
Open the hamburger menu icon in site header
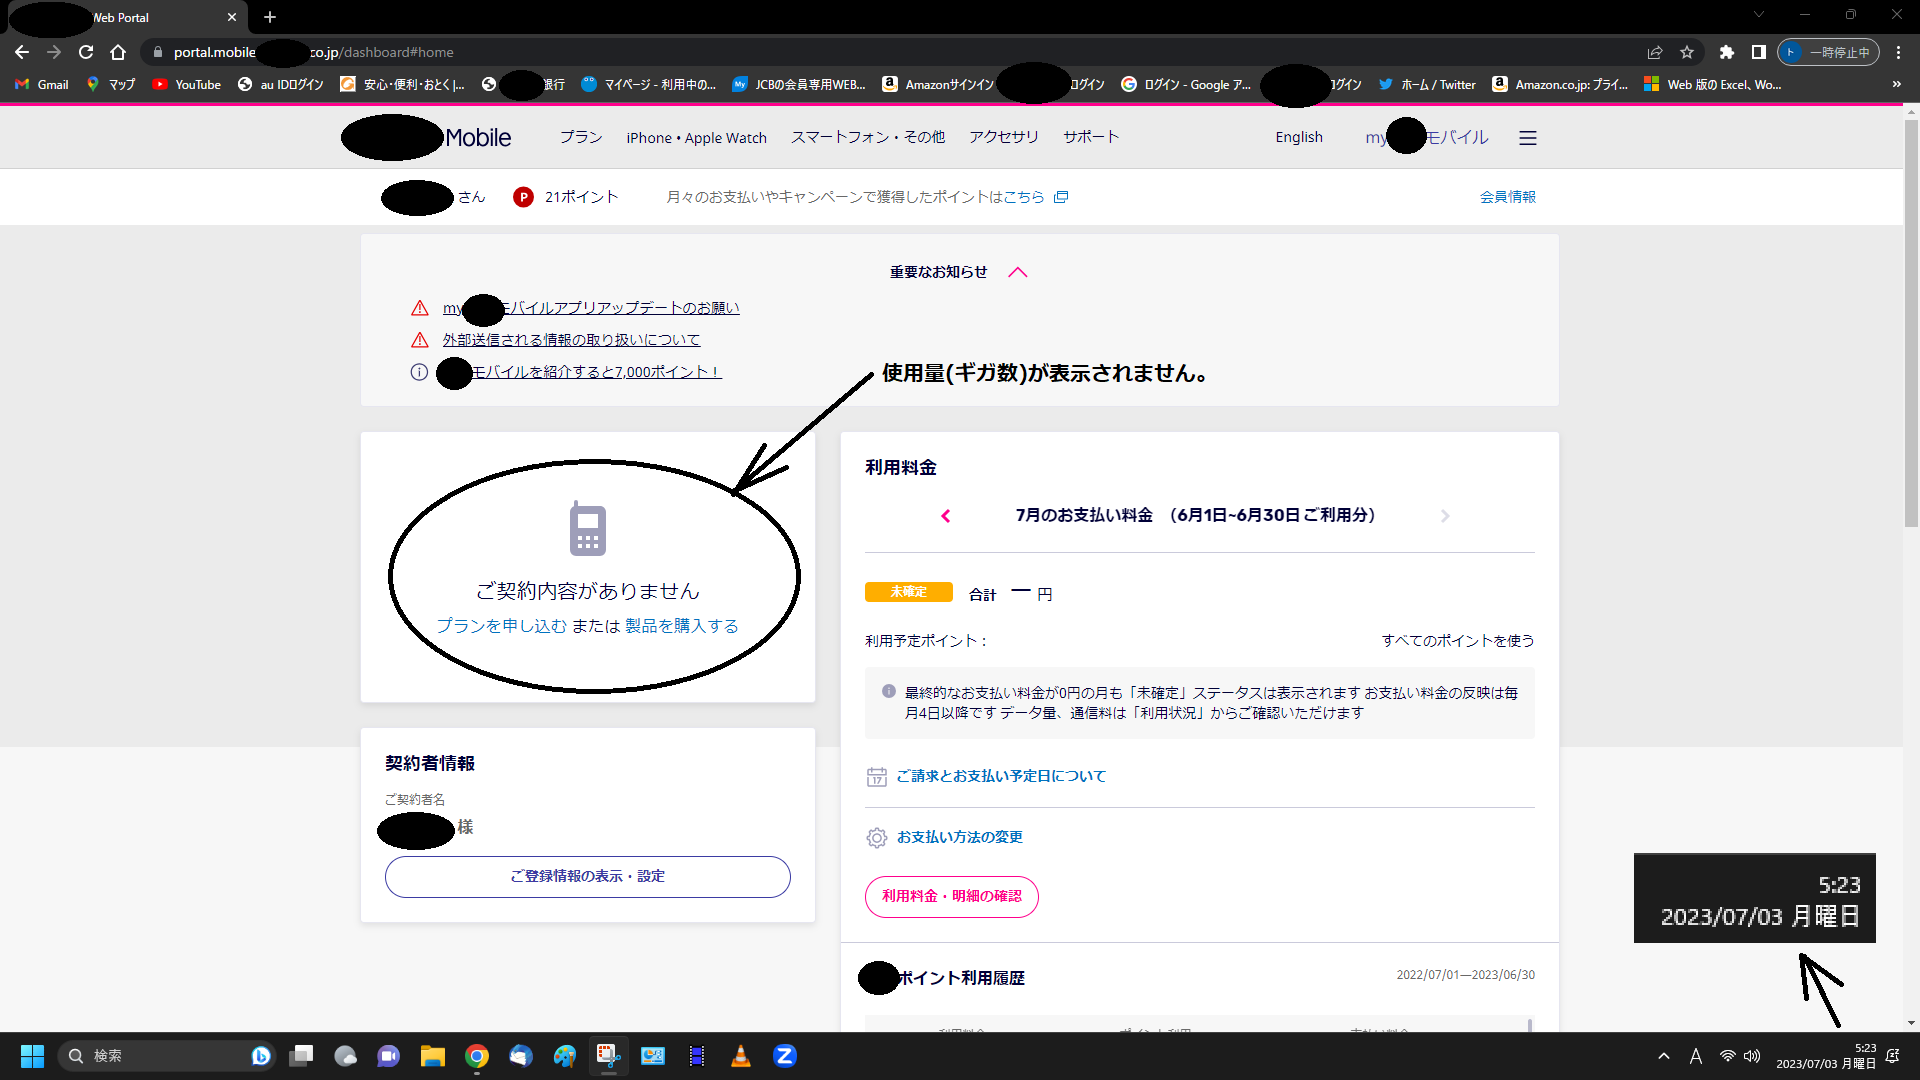(1527, 138)
